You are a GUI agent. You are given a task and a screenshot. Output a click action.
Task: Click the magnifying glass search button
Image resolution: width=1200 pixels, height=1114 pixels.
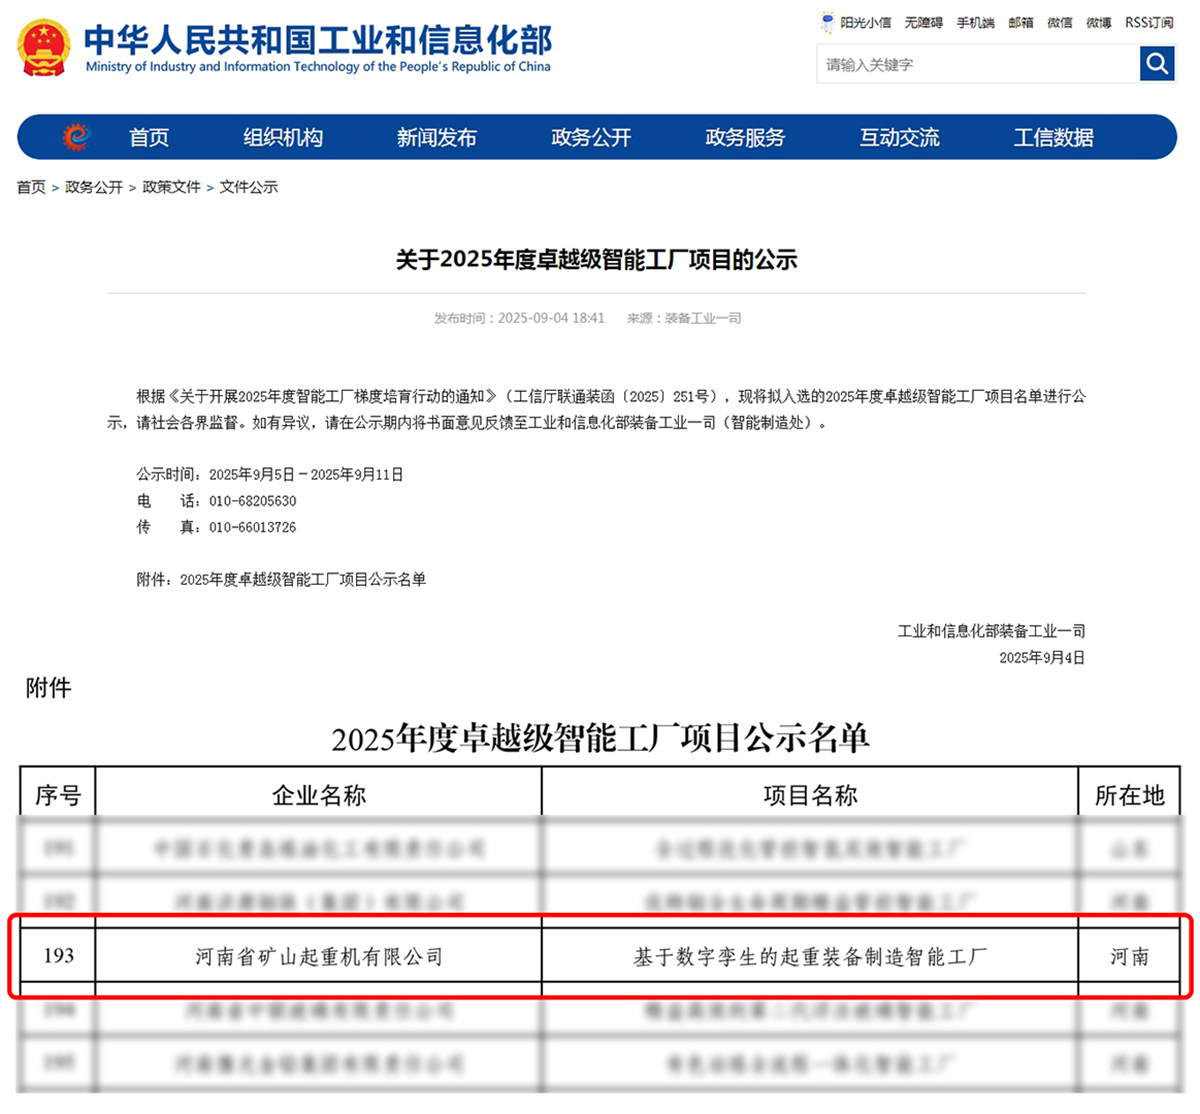click(1157, 64)
